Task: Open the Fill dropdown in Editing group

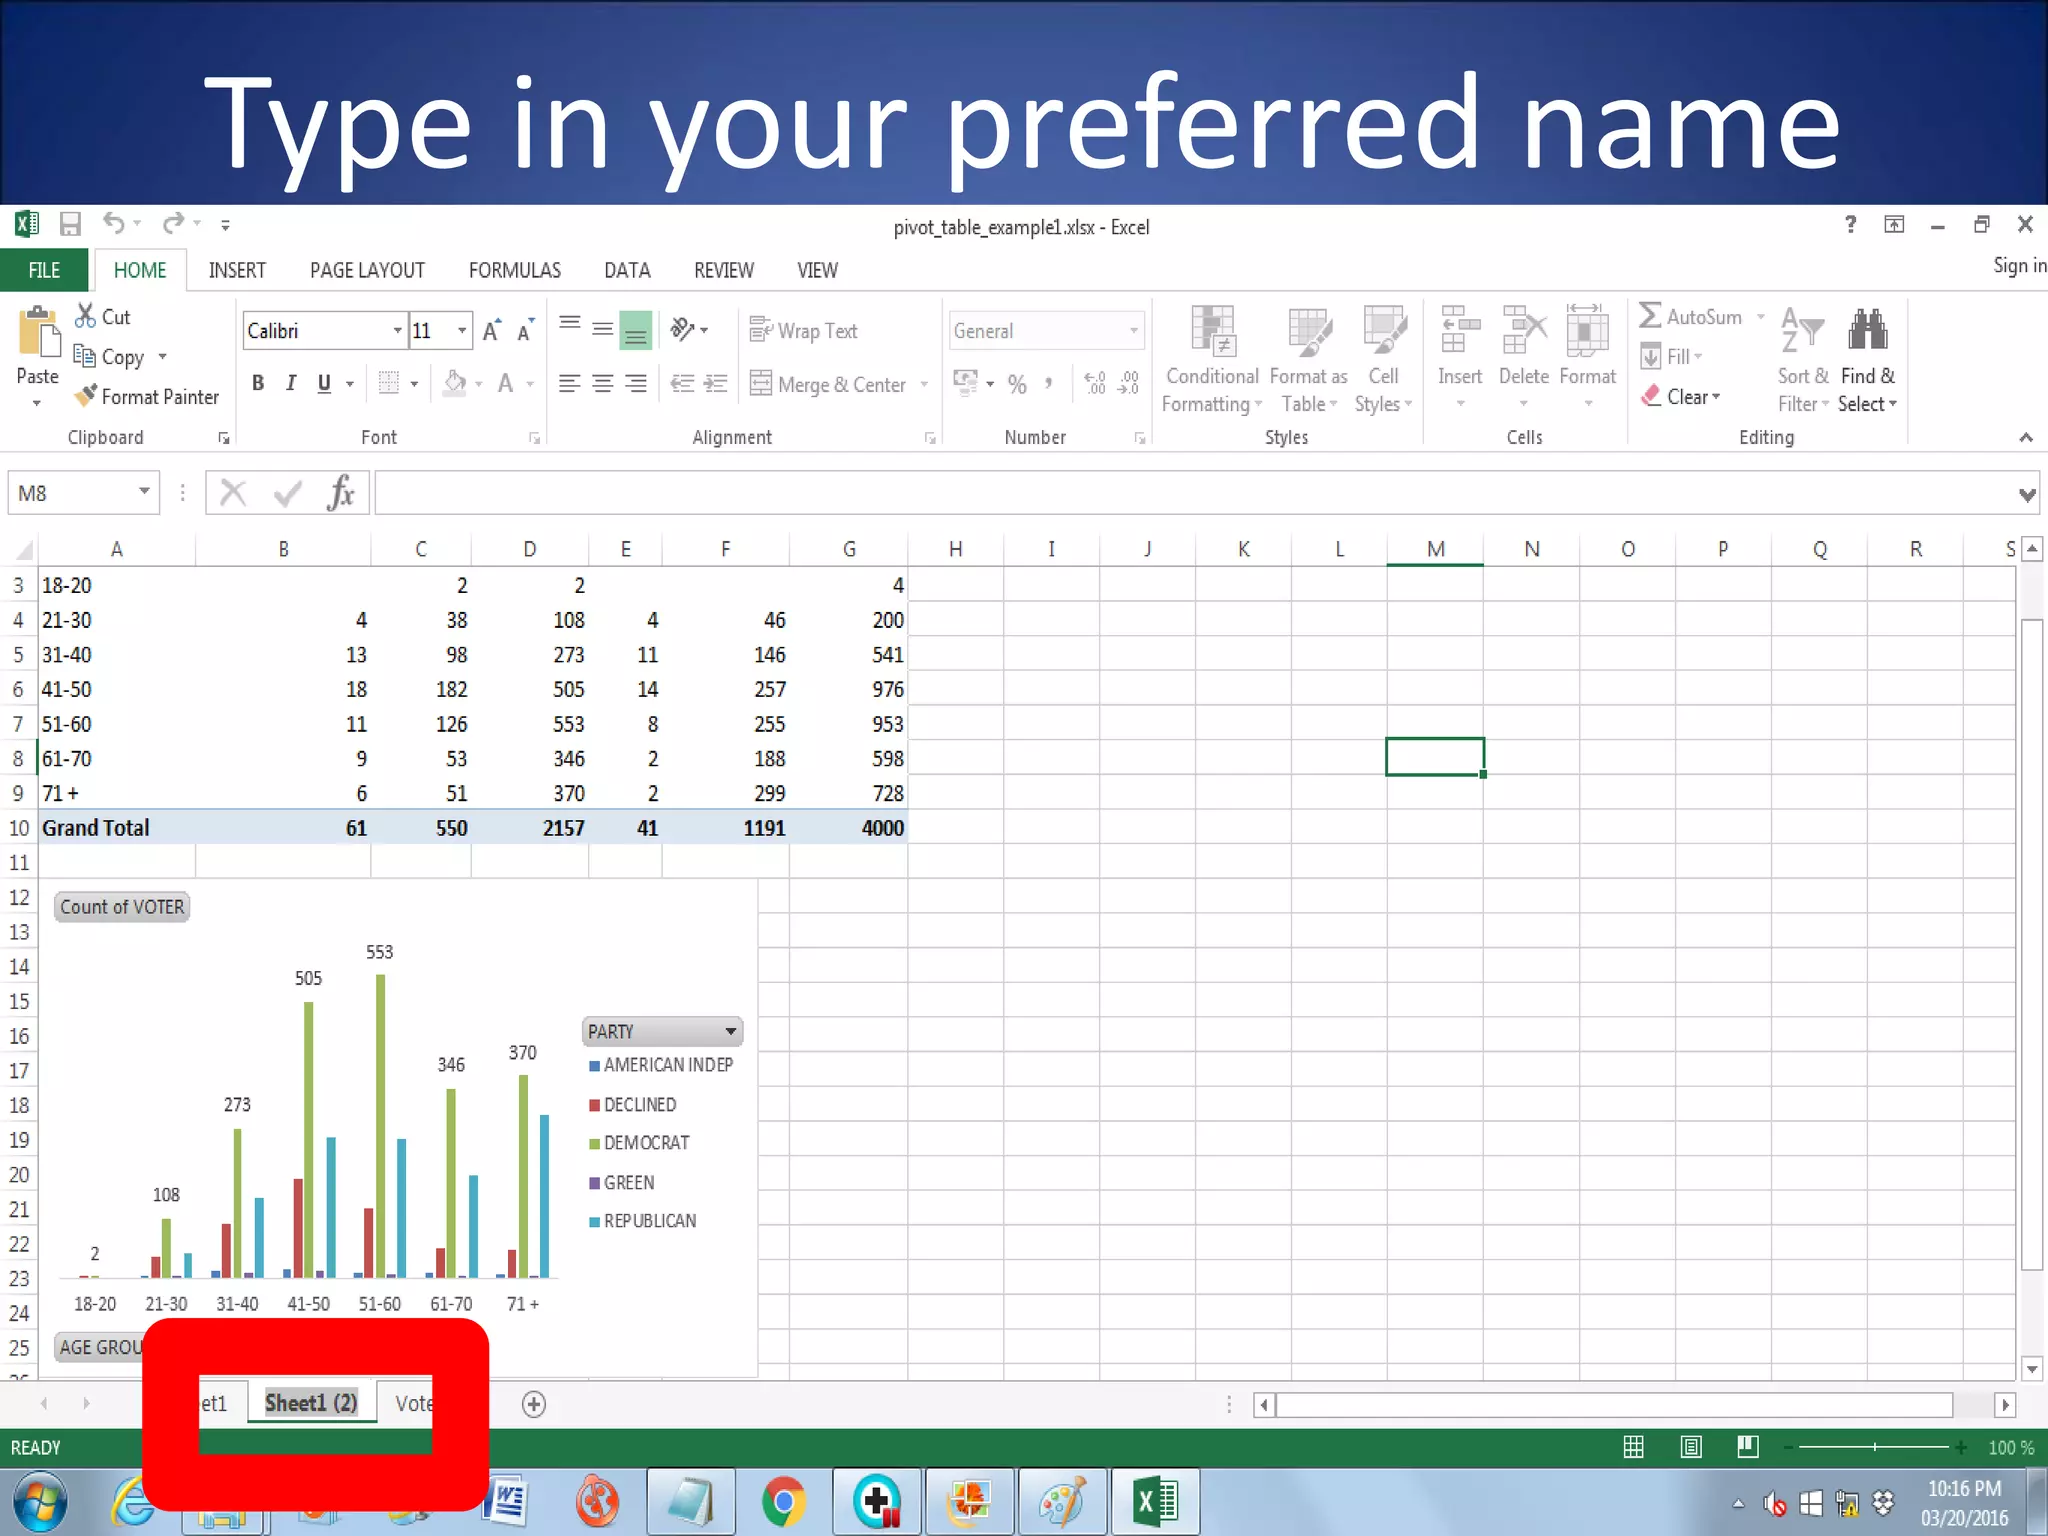Action: click(1672, 357)
